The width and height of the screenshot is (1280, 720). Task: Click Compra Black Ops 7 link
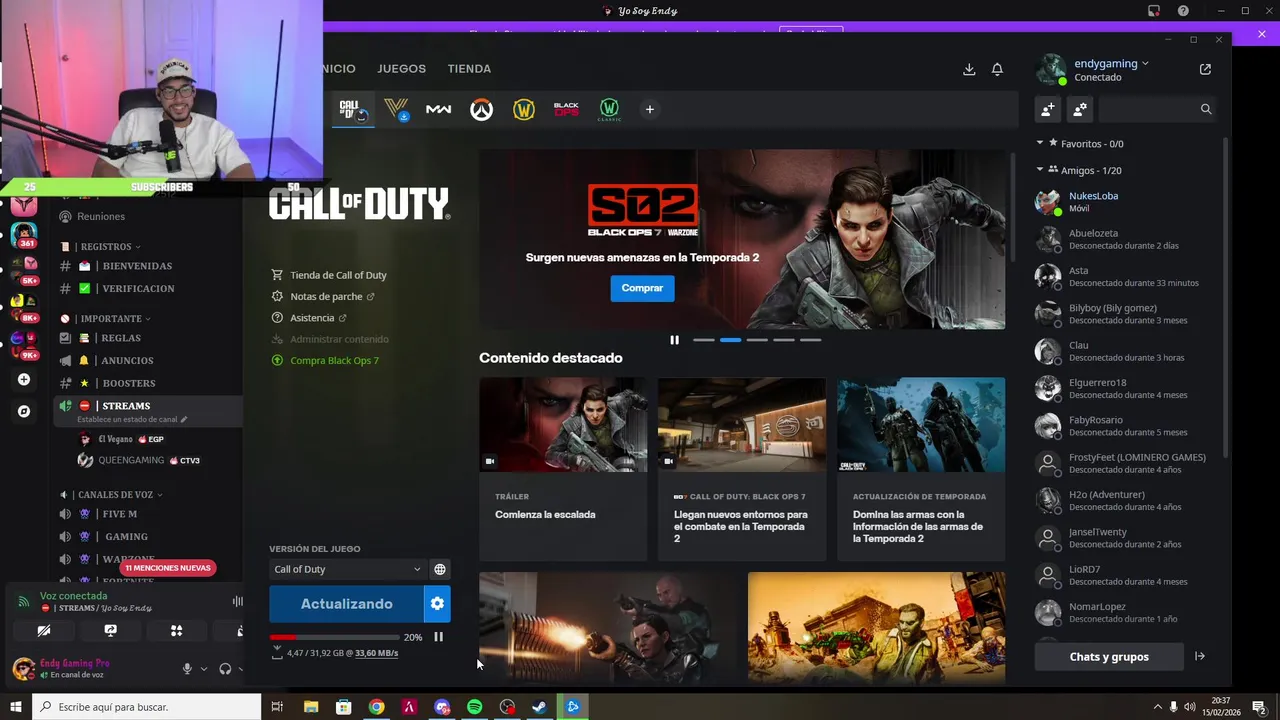coord(334,360)
